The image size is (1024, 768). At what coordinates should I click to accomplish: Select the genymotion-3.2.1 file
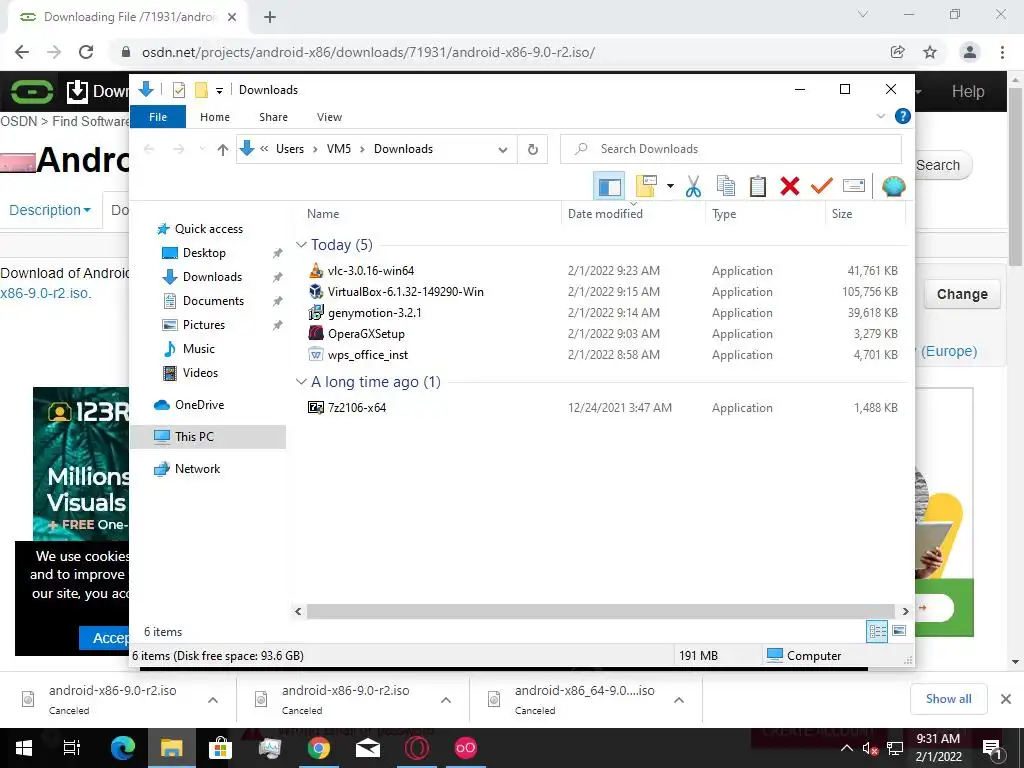click(374, 313)
